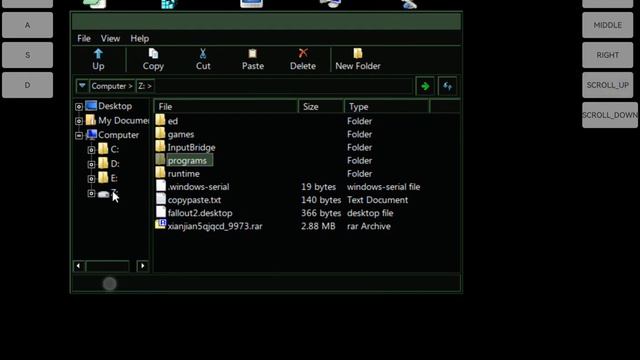Image resolution: width=640 pixels, height=360 pixels.
Task: Tap the SCROLL_DOWN overlay button
Action: (x=610, y=115)
